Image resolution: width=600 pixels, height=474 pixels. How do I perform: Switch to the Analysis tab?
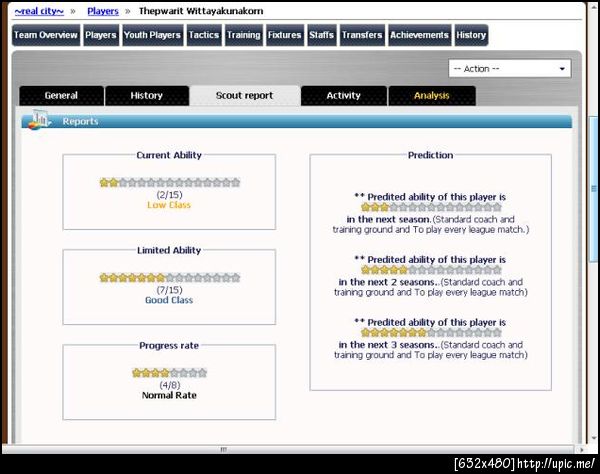[x=432, y=96]
